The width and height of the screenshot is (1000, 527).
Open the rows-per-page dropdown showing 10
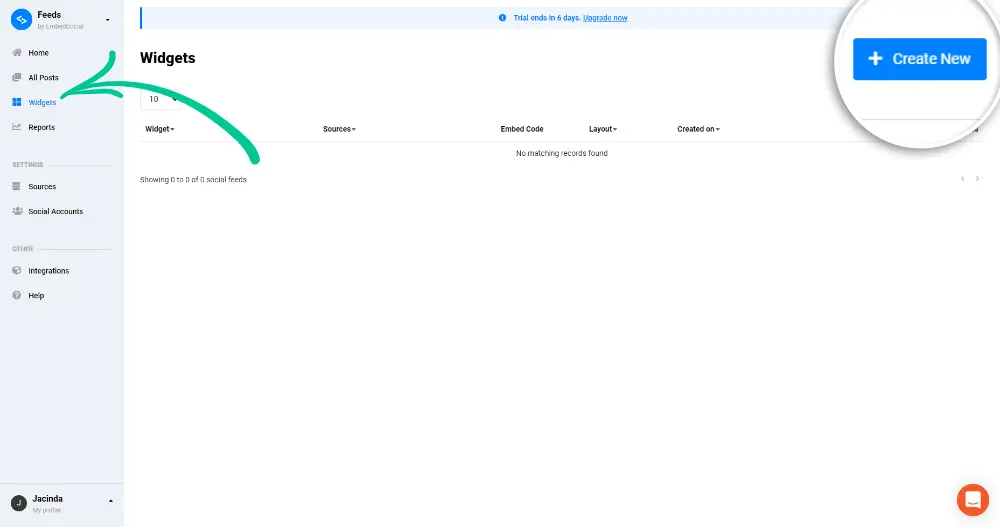tap(160, 99)
